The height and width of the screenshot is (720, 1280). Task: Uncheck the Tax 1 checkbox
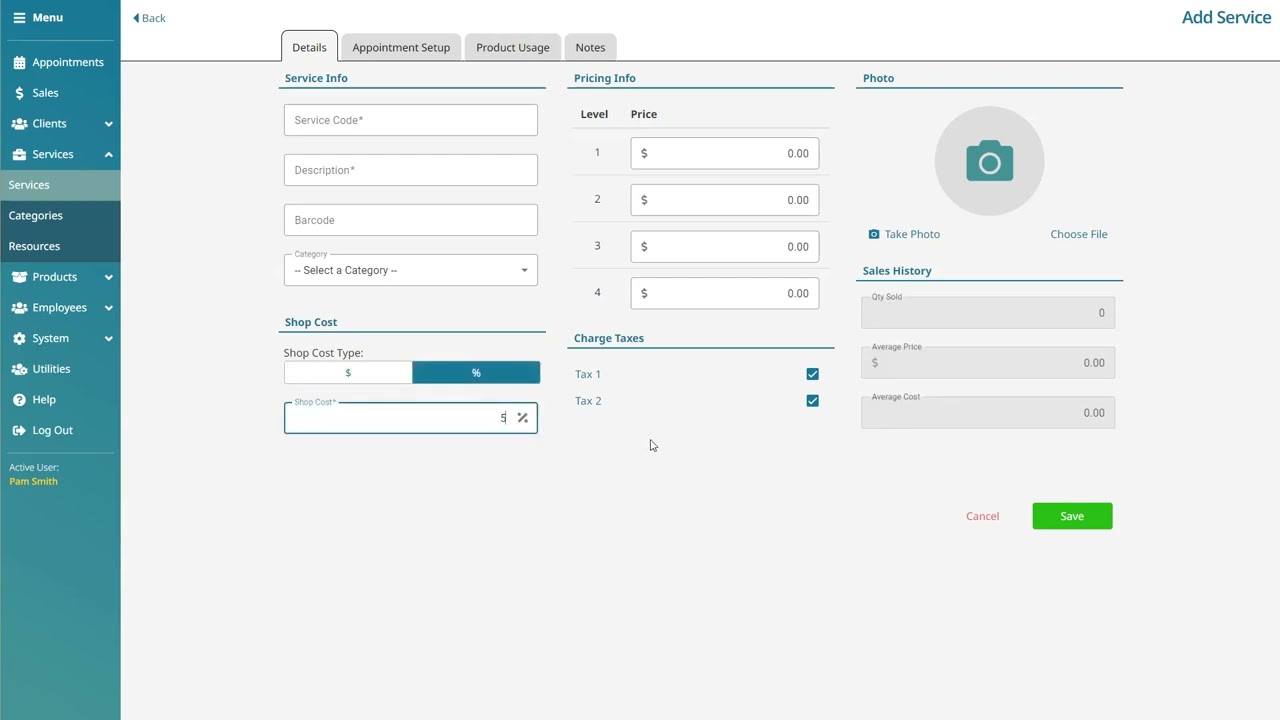click(x=812, y=374)
